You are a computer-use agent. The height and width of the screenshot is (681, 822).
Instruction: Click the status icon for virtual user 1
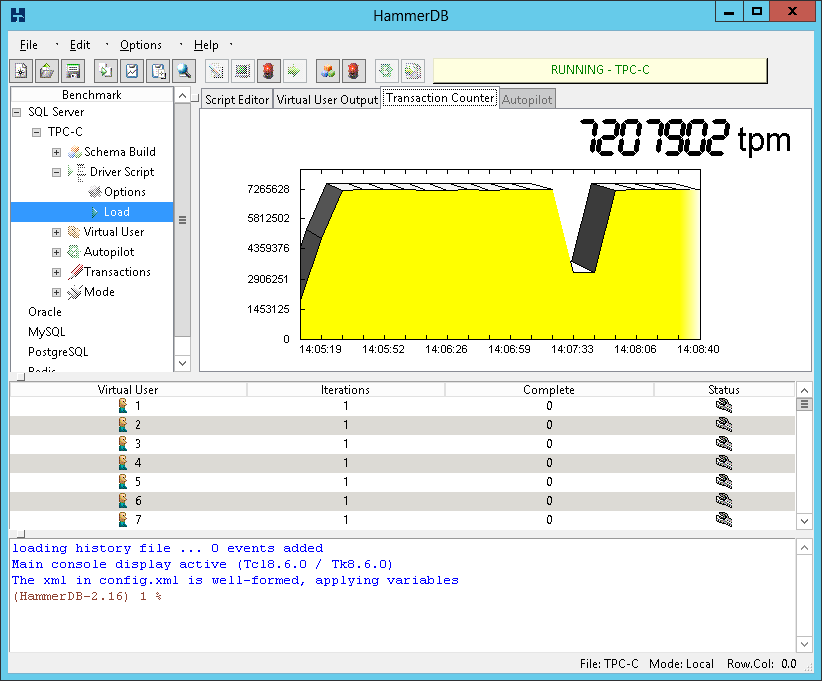coord(724,405)
